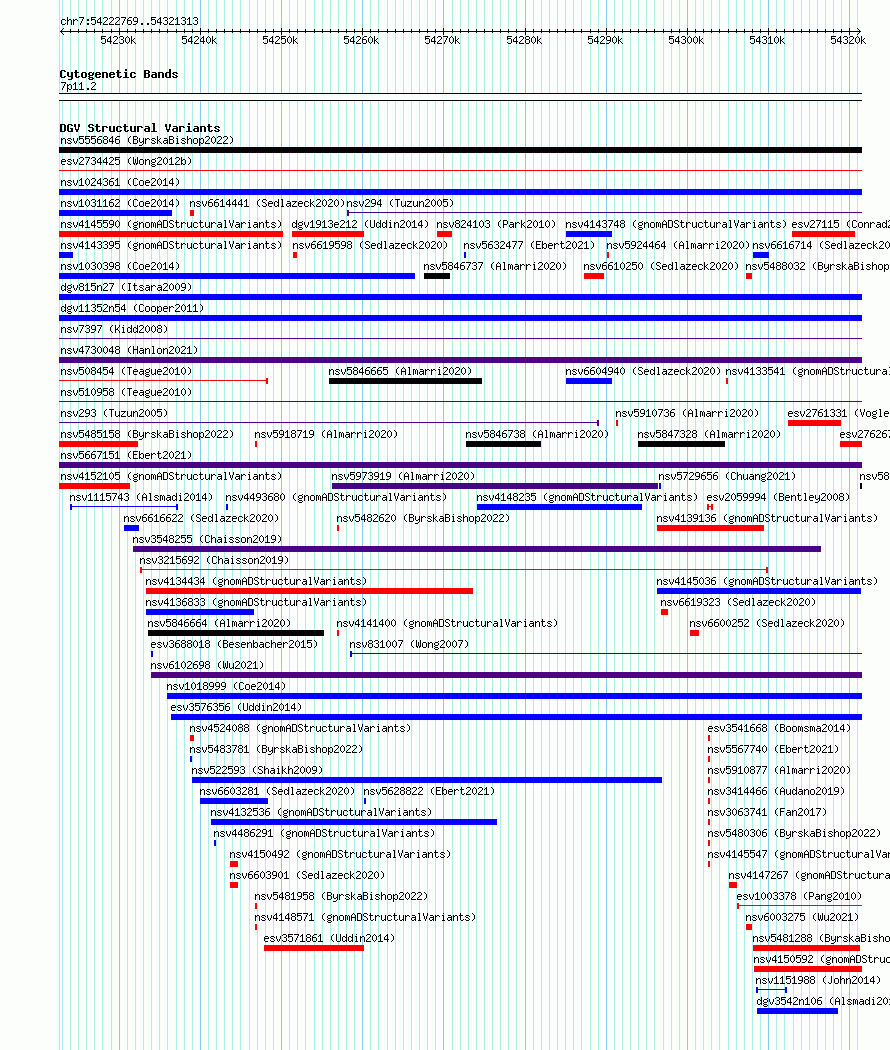
Task: Select nsv1031162 (Coe2014) variant label
Action: 120,204
